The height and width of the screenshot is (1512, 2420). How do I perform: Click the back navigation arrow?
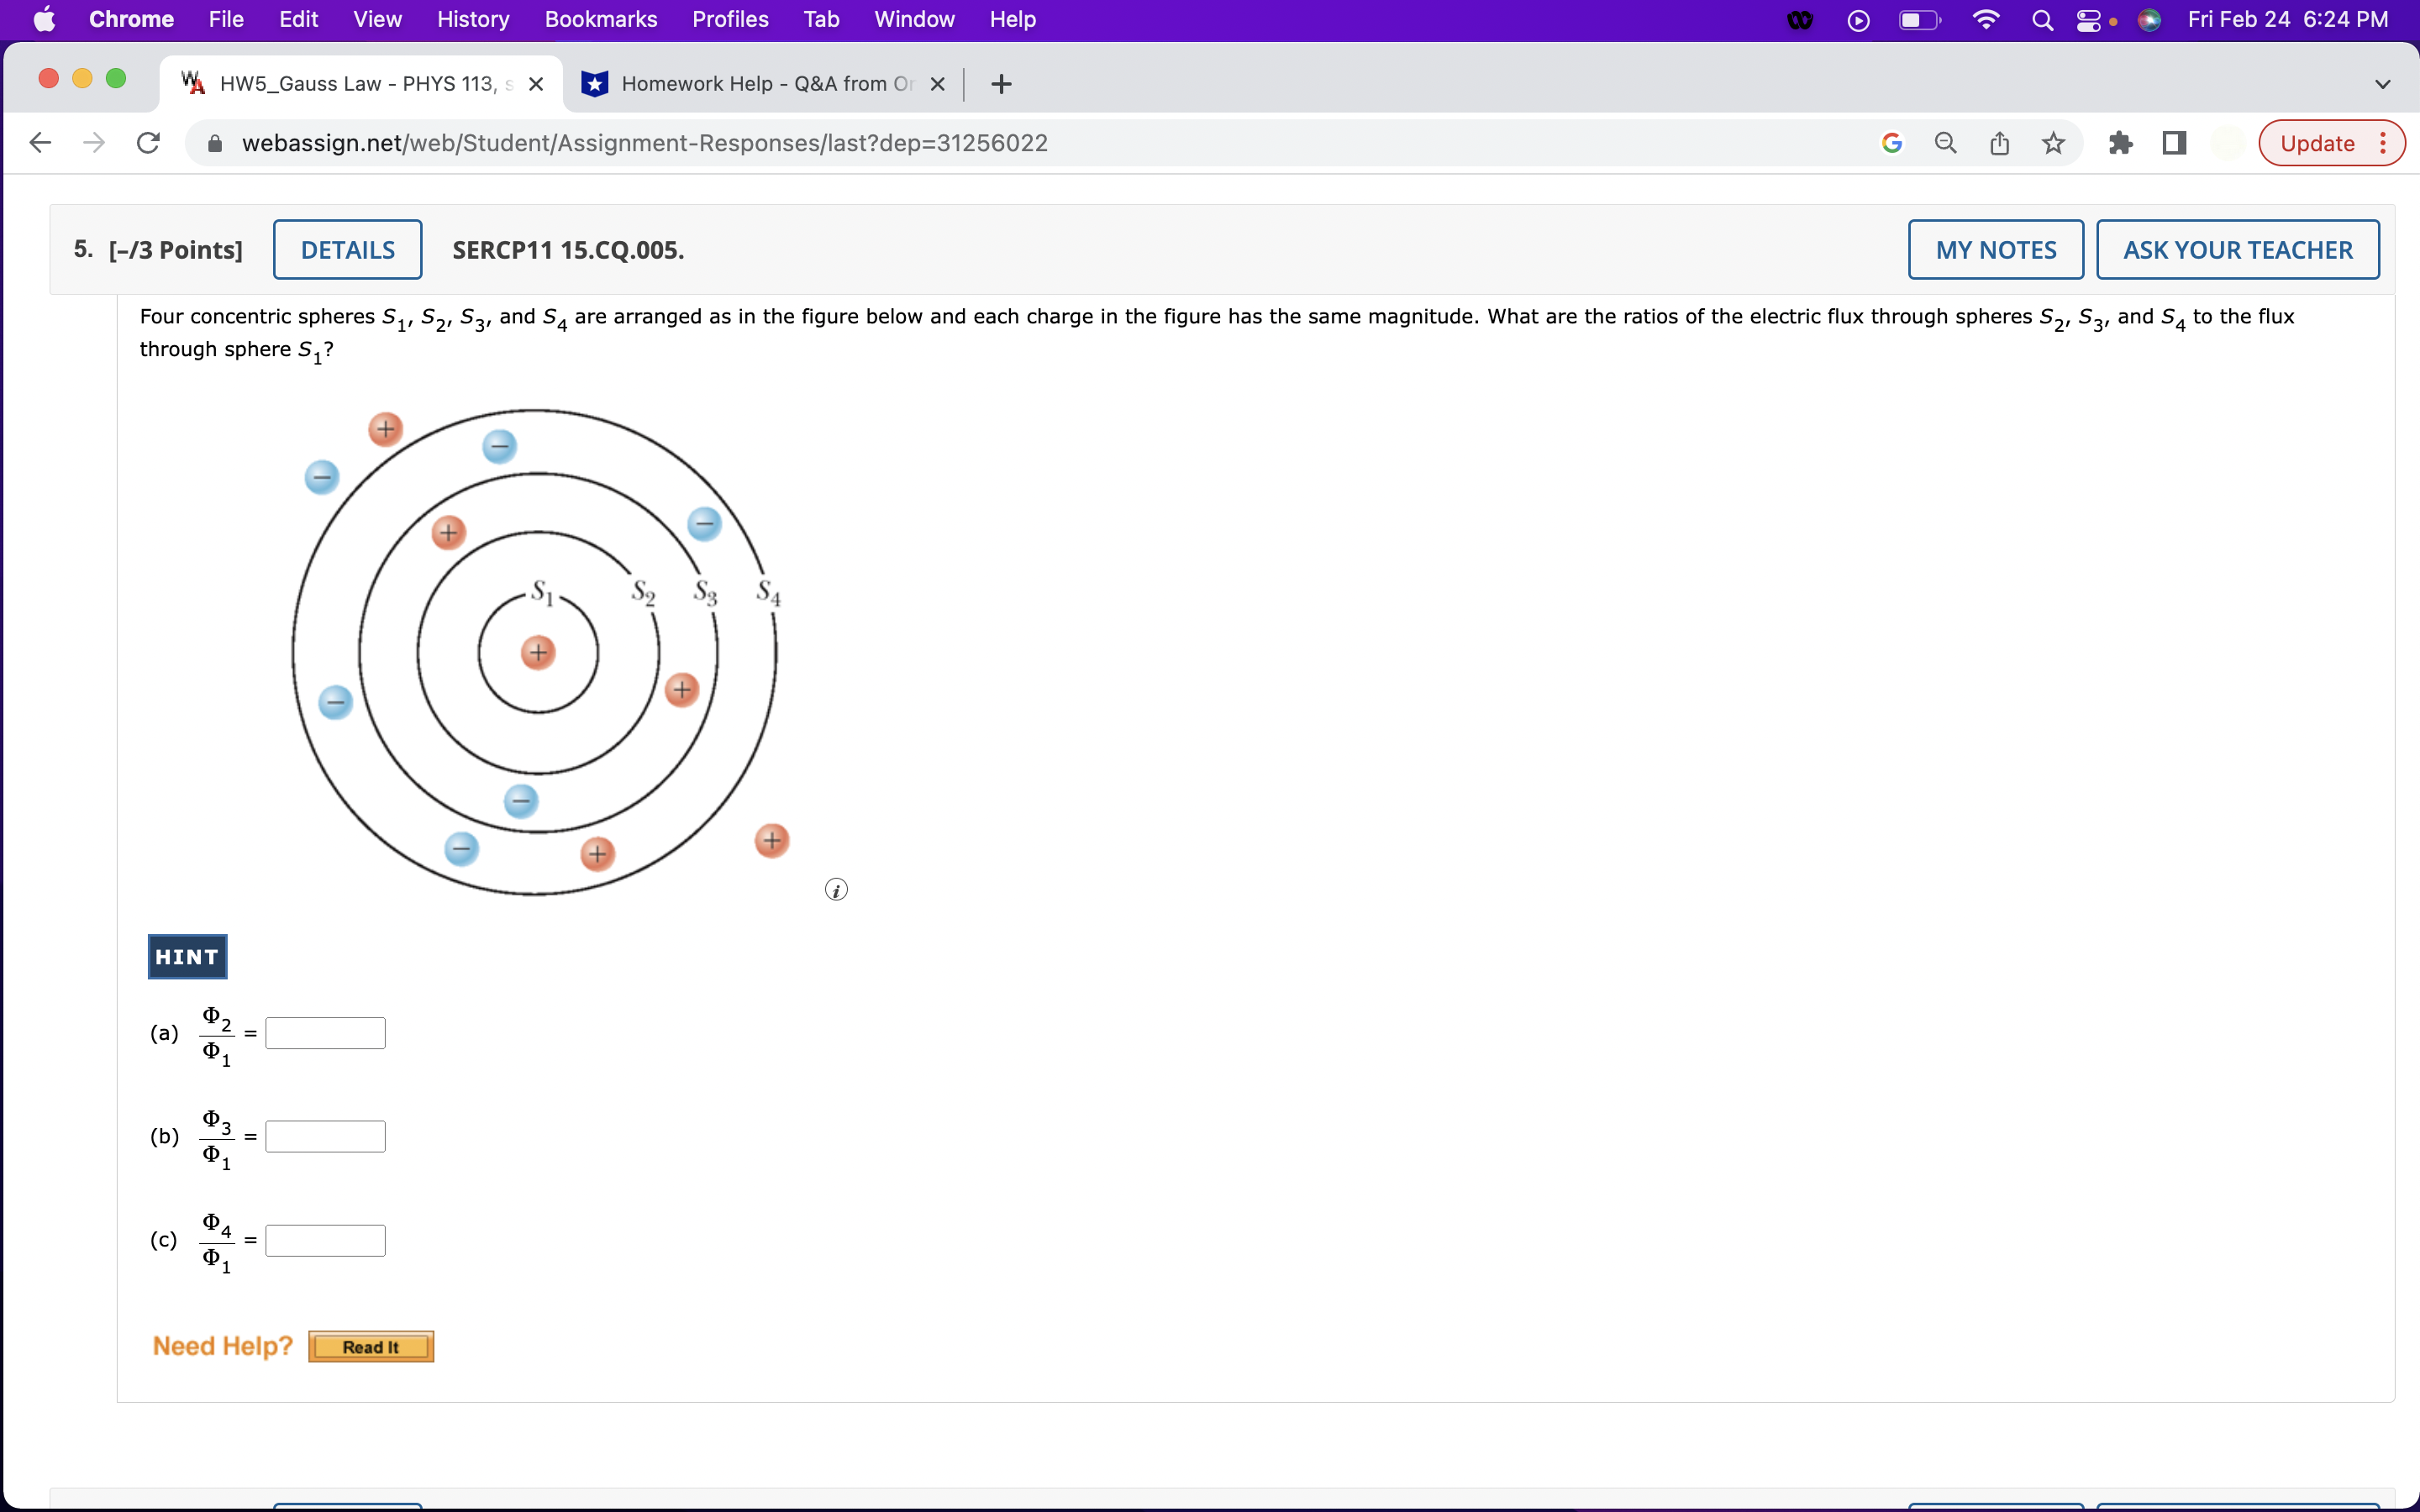tap(39, 142)
